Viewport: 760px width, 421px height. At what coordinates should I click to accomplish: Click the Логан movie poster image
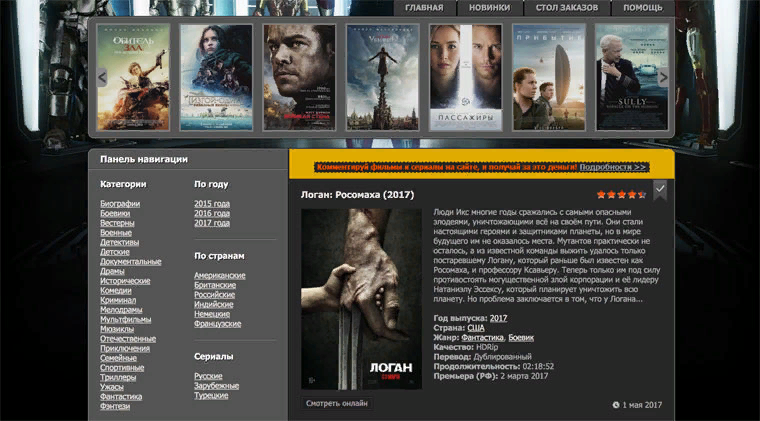pos(361,299)
